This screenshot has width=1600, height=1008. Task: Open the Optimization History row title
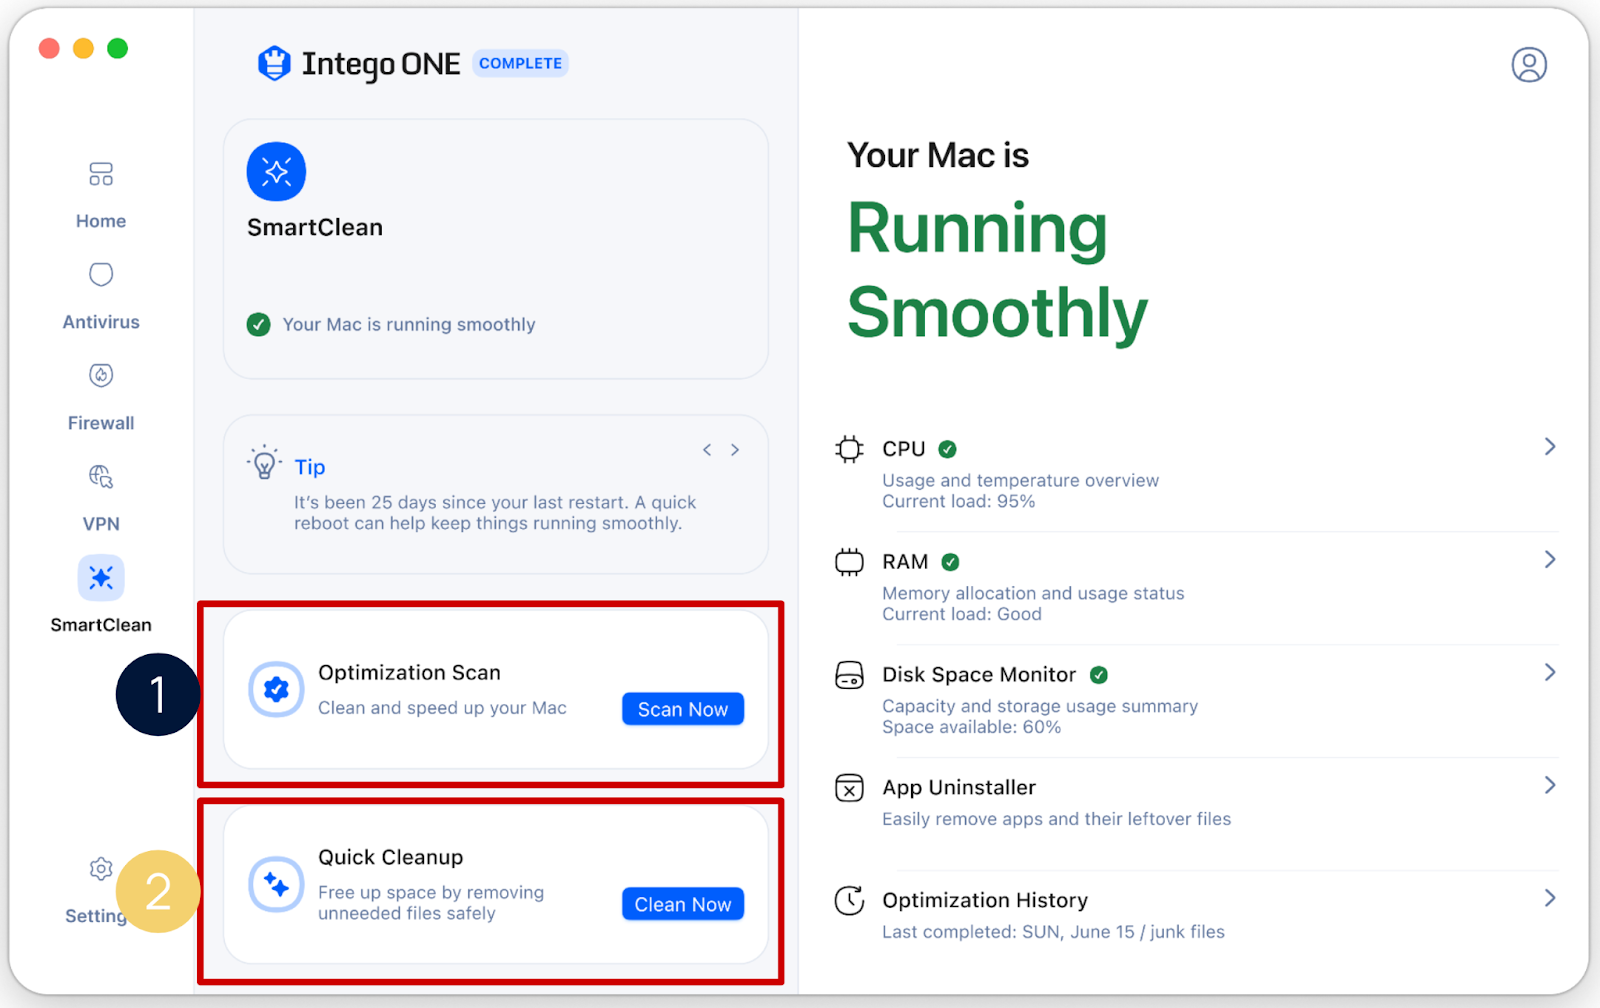(985, 901)
